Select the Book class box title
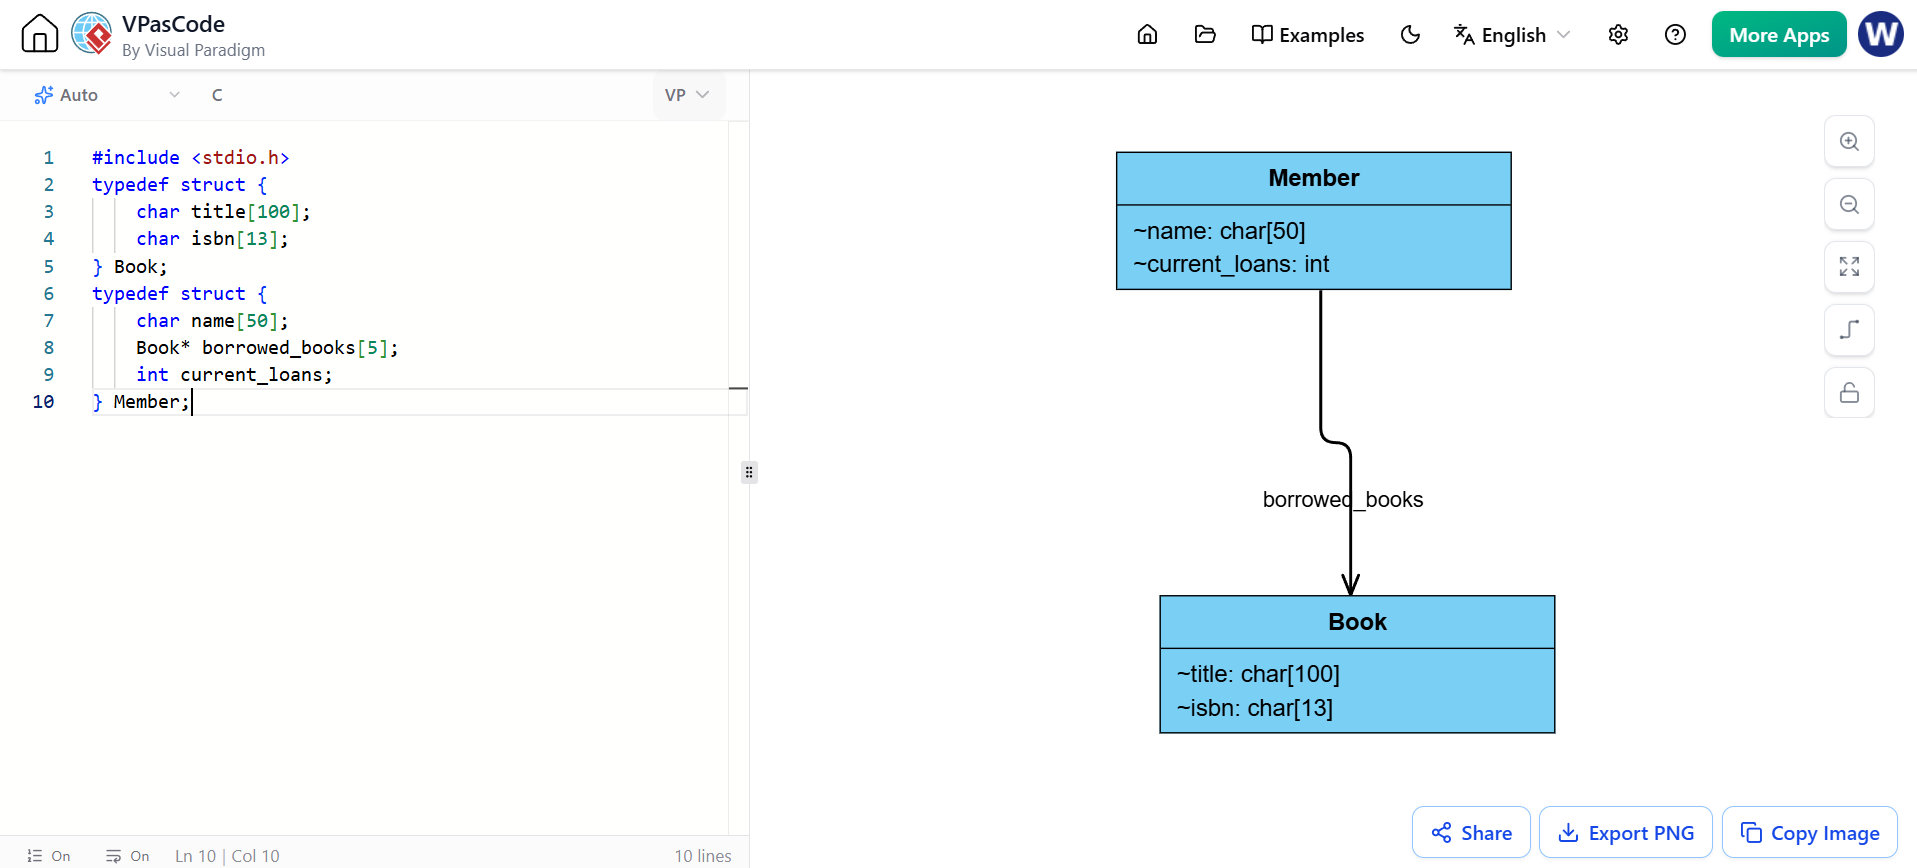Screen dimensions: 1917x868 click(1357, 622)
